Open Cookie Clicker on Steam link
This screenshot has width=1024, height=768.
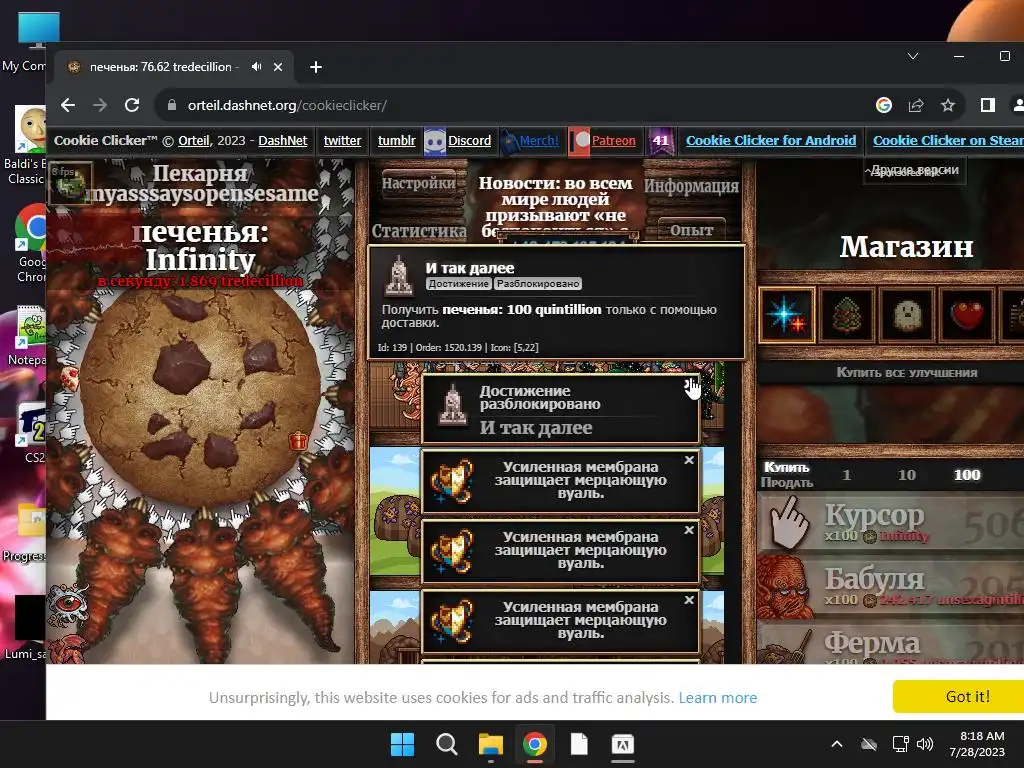948,140
